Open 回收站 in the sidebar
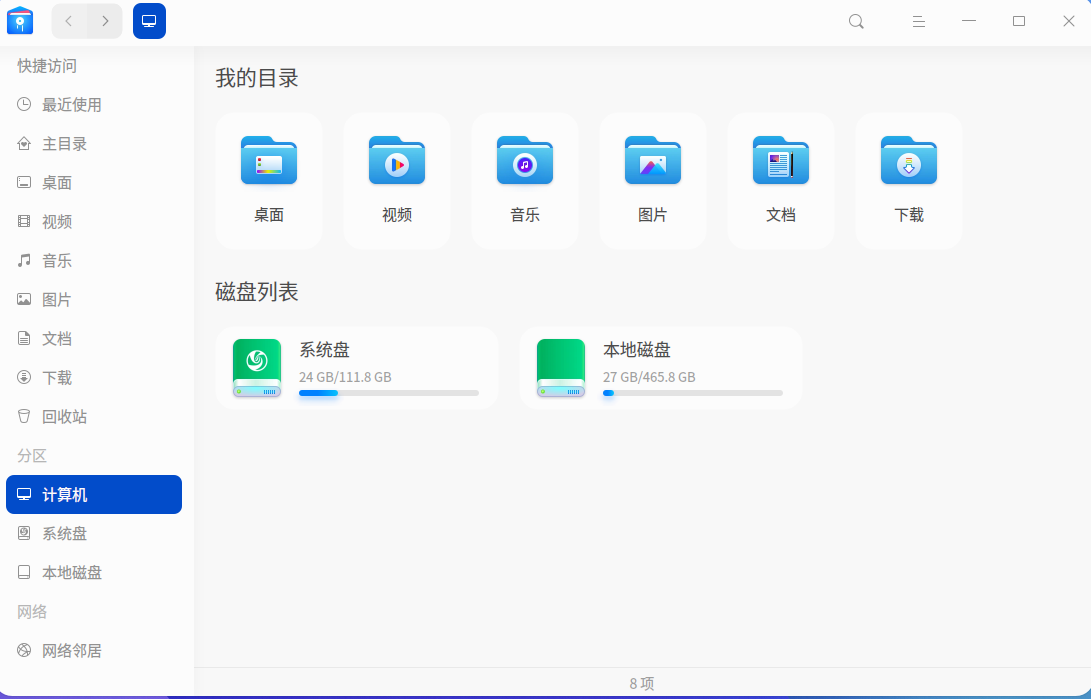1091x699 pixels. (94, 416)
